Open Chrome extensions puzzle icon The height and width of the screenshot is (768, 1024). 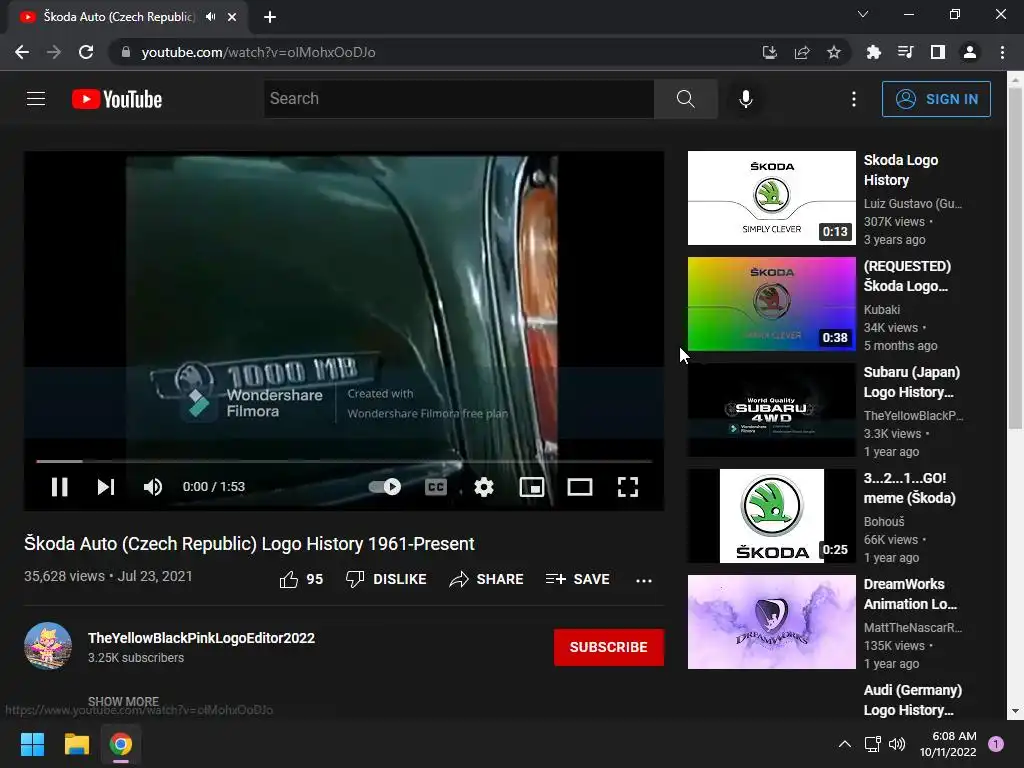(x=873, y=52)
